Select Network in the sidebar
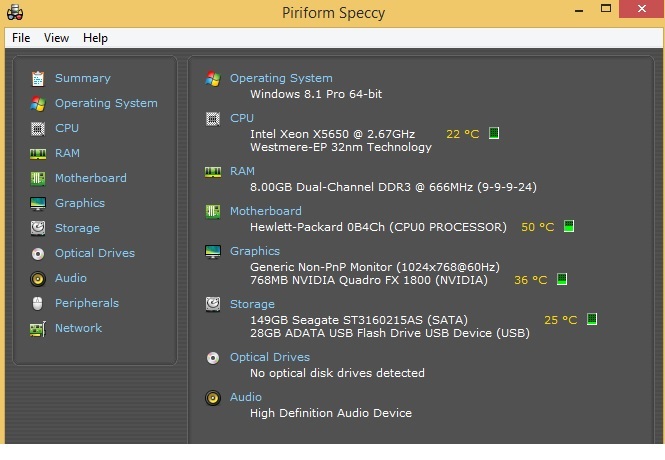The image size is (665, 460). pyautogui.click(x=78, y=328)
